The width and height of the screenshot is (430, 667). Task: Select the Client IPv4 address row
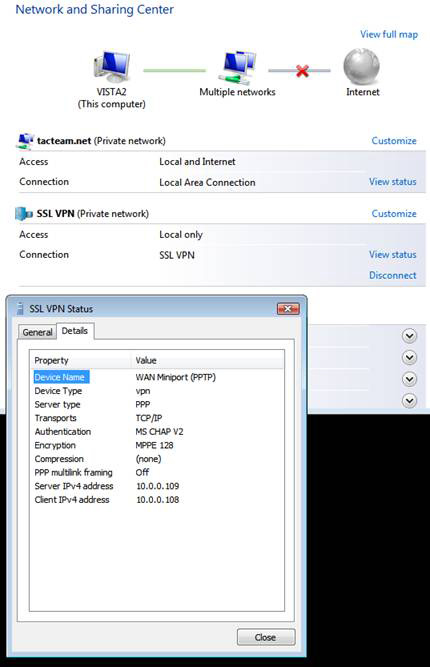coord(157,500)
